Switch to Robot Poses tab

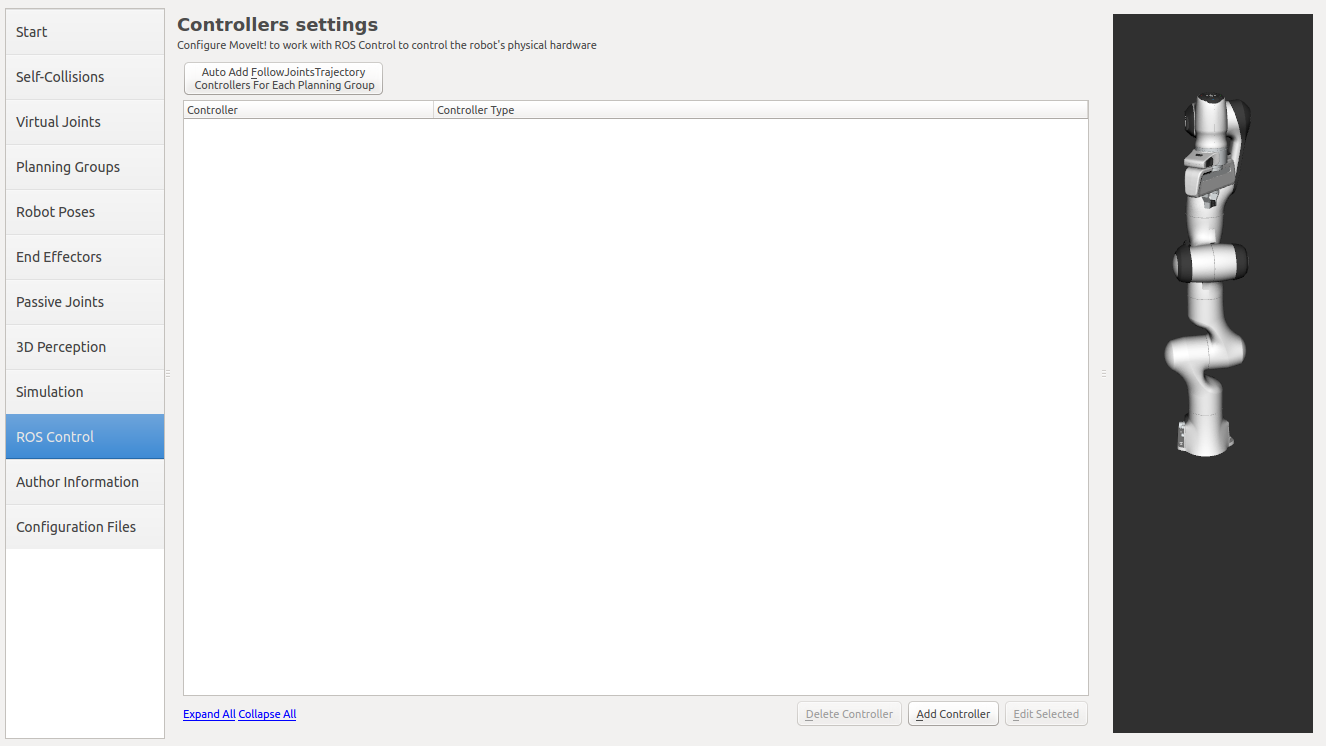click(x=85, y=212)
